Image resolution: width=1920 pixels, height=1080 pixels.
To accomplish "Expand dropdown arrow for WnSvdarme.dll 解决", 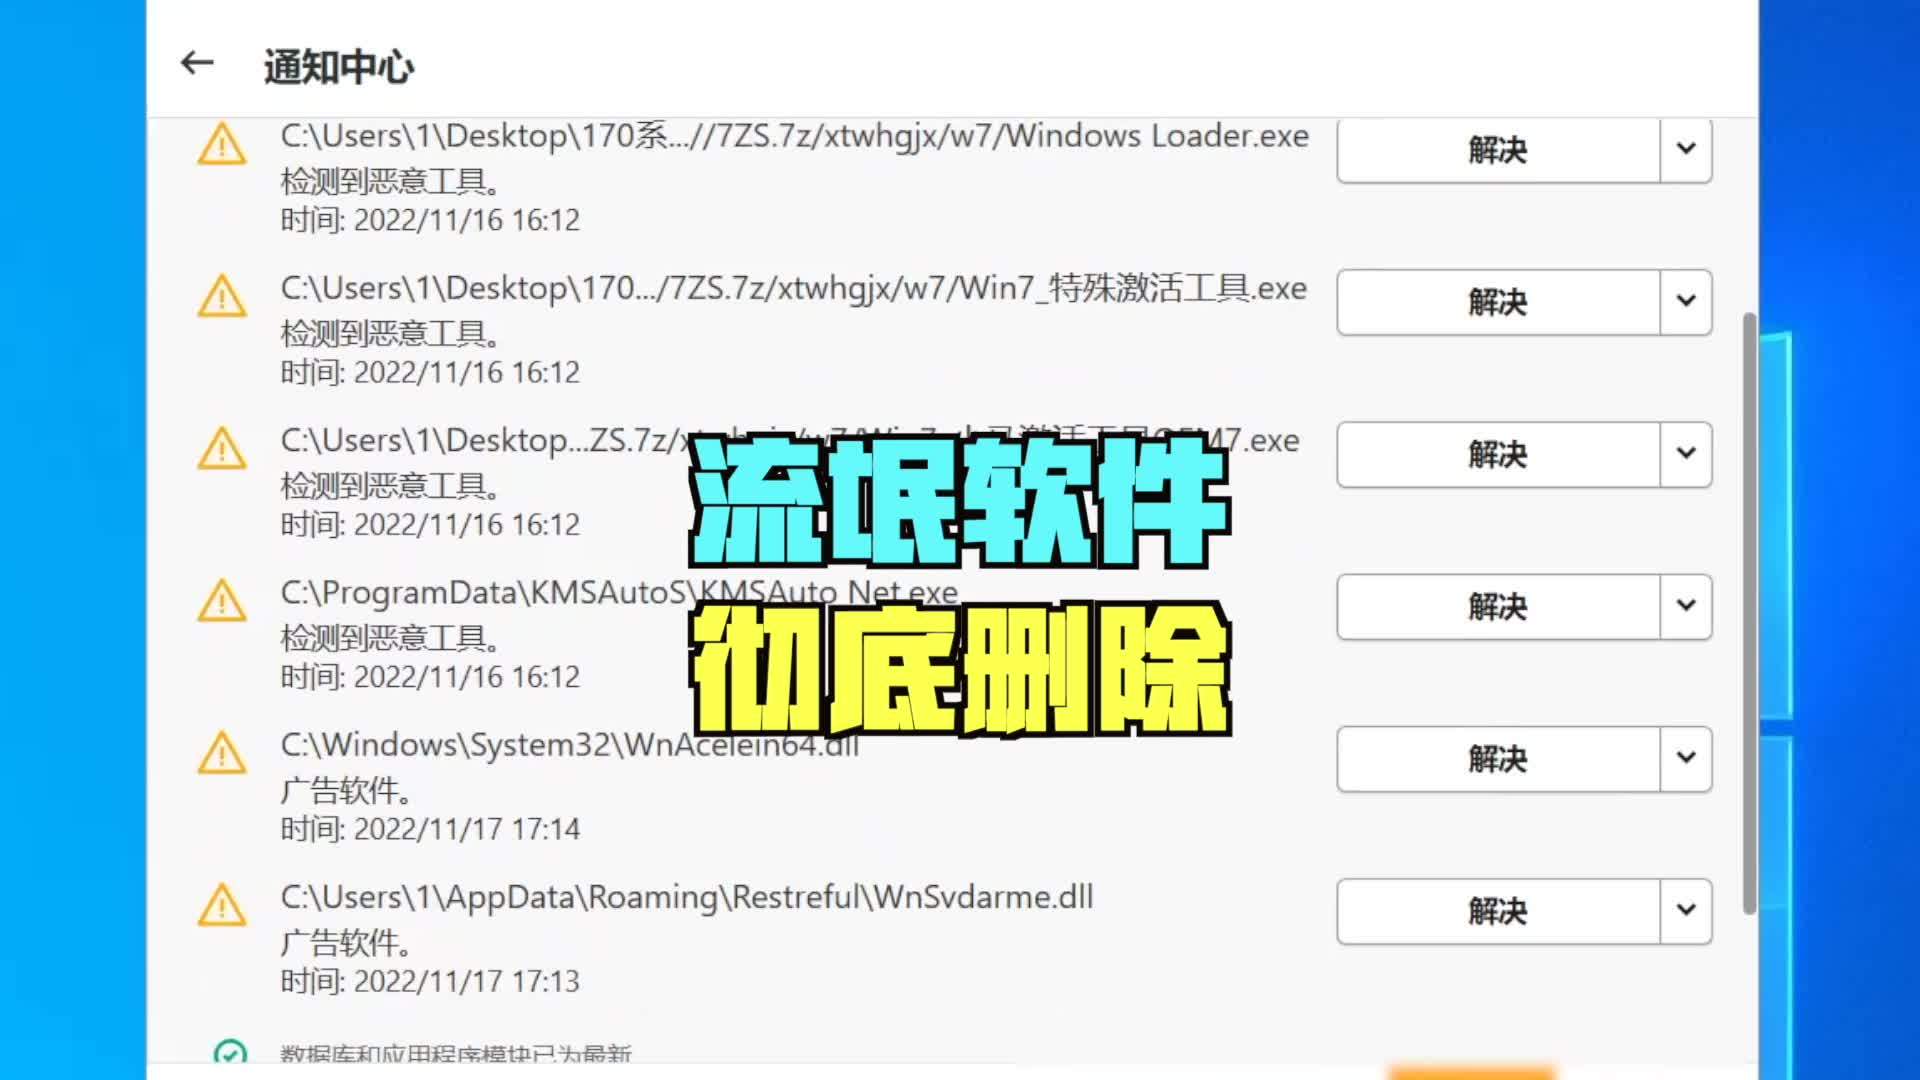I will 1686,910.
